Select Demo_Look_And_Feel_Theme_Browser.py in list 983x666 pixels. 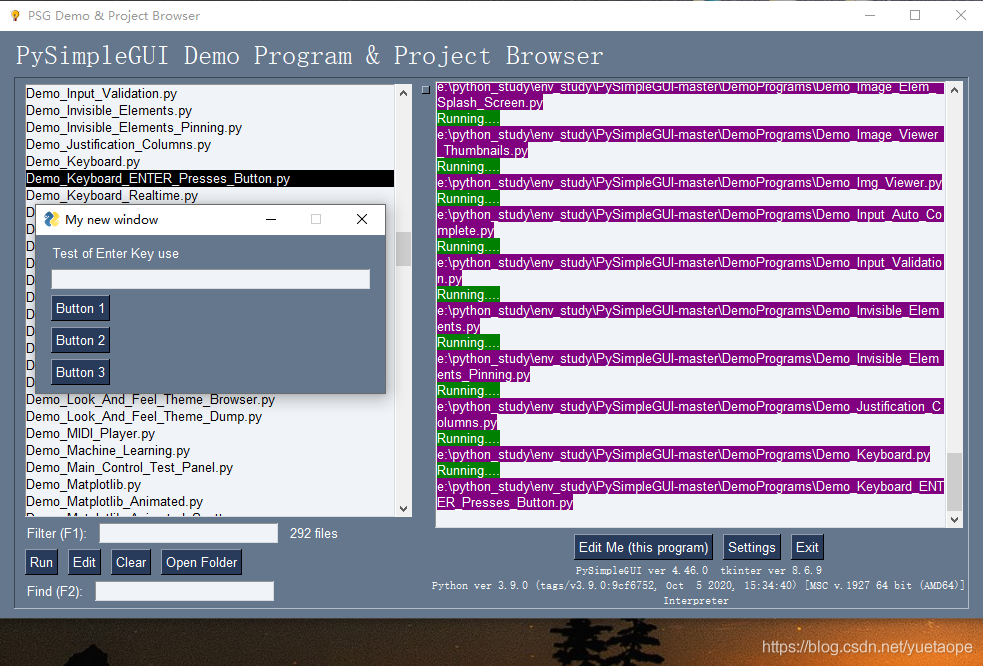pyautogui.click(x=210, y=400)
